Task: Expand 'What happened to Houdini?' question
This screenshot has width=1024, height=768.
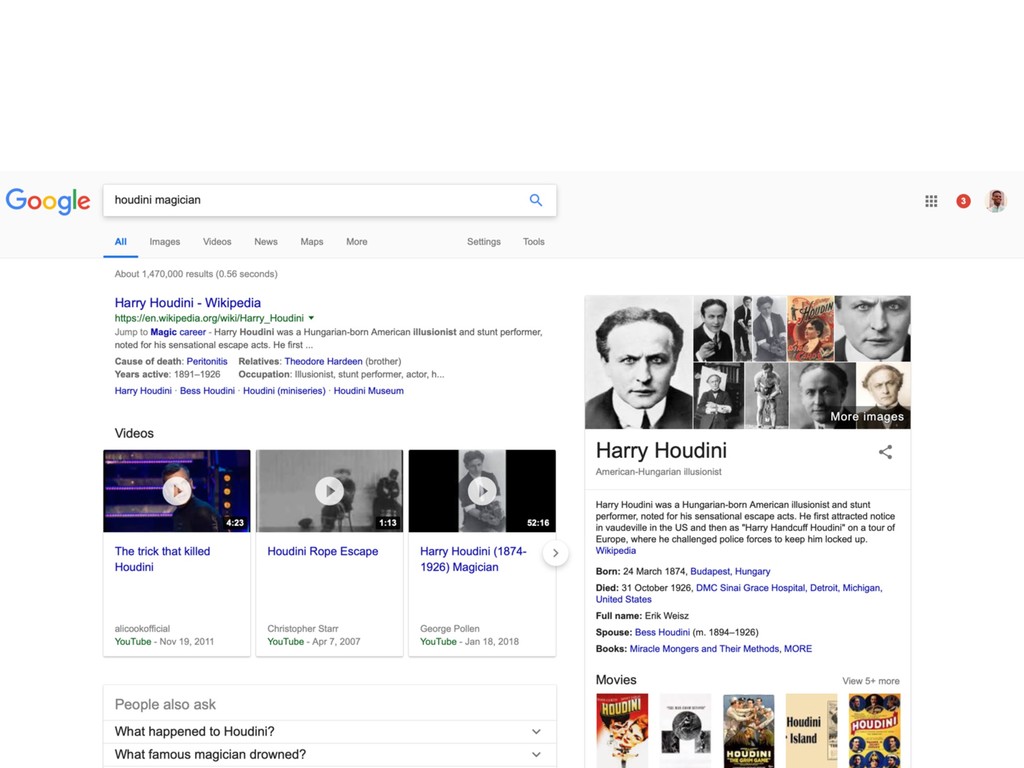Action: pyautogui.click(x=330, y=731)
